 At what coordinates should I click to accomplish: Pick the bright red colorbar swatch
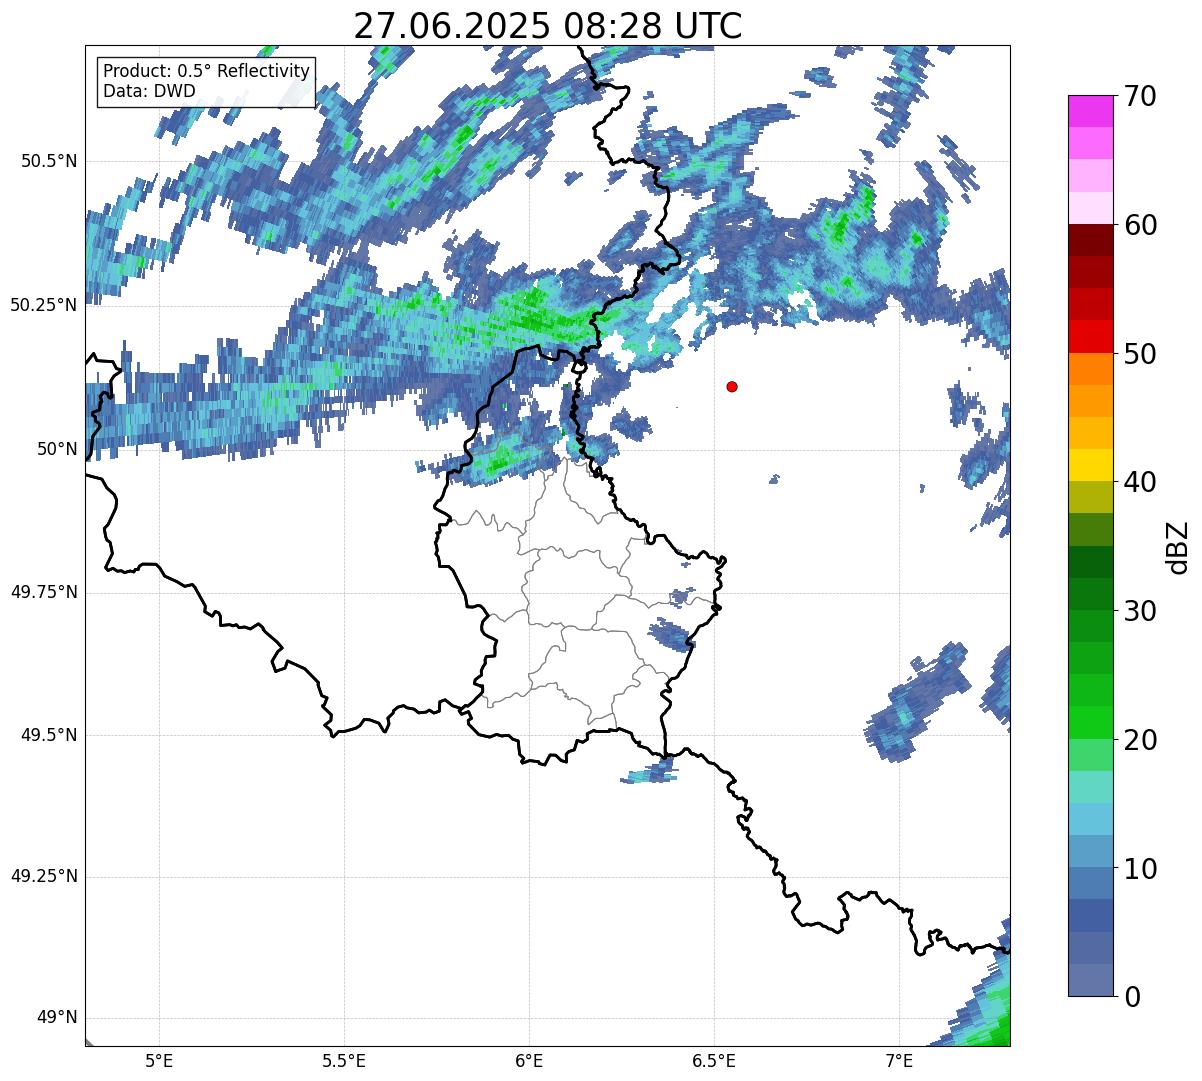tap(1090, 337)
